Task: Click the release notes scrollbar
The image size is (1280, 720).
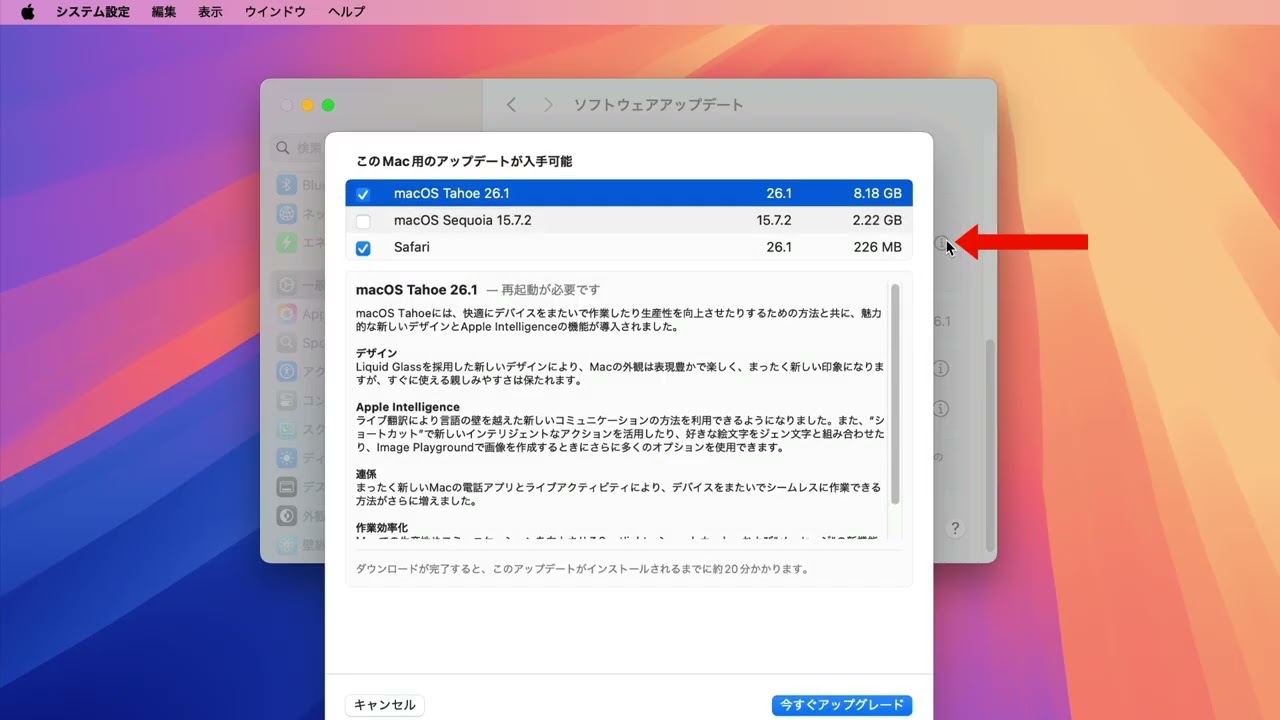Action: click(895, 394)
